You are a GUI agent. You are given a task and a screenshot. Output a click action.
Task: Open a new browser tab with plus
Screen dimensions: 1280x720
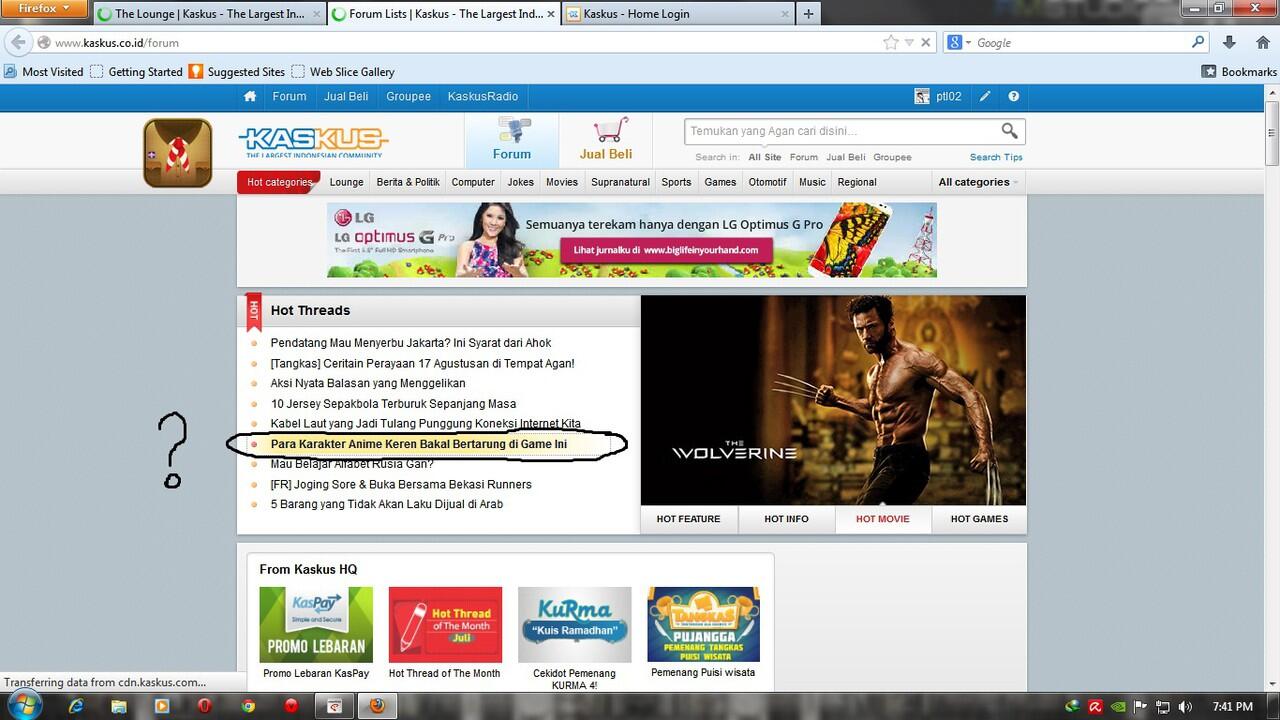pos(808,14)
